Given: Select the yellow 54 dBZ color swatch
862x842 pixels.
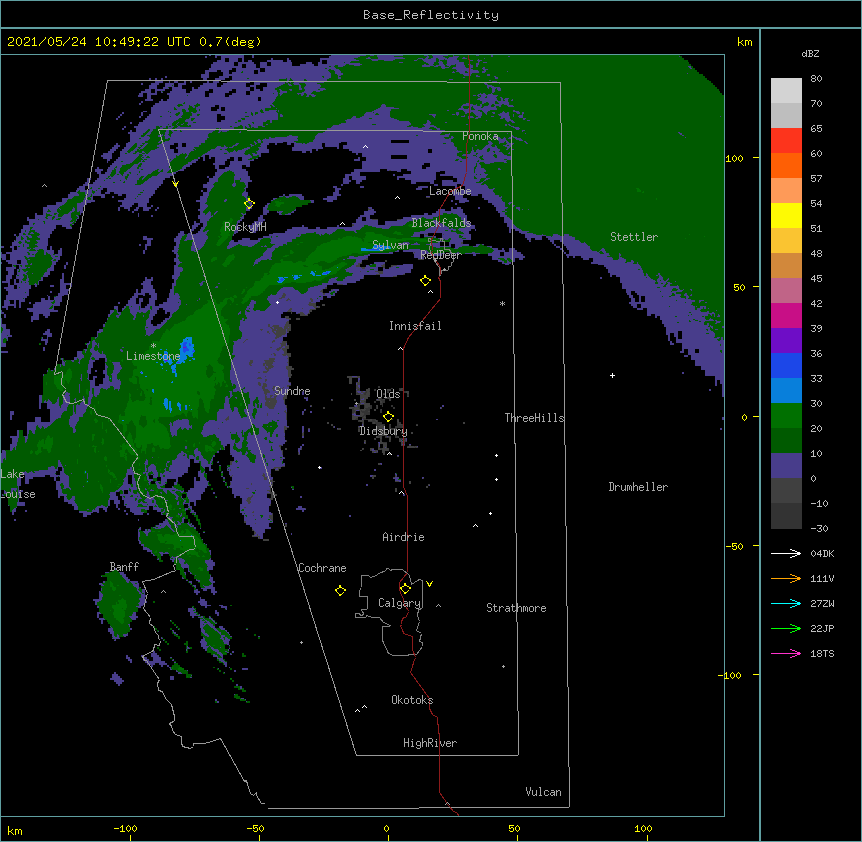Looking at the screenshot, I should (786, 215).
